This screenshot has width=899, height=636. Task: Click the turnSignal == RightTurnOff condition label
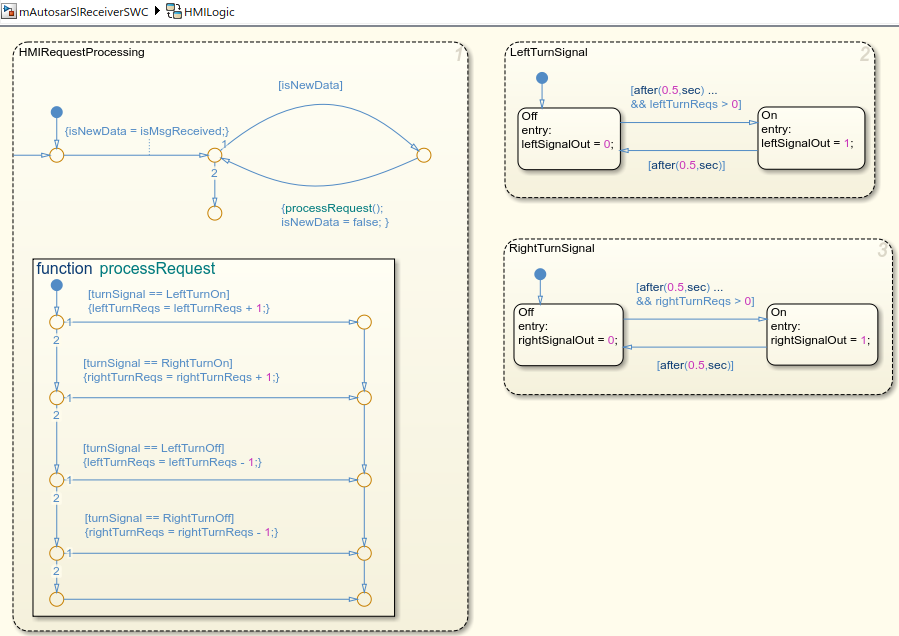point(160,518)
